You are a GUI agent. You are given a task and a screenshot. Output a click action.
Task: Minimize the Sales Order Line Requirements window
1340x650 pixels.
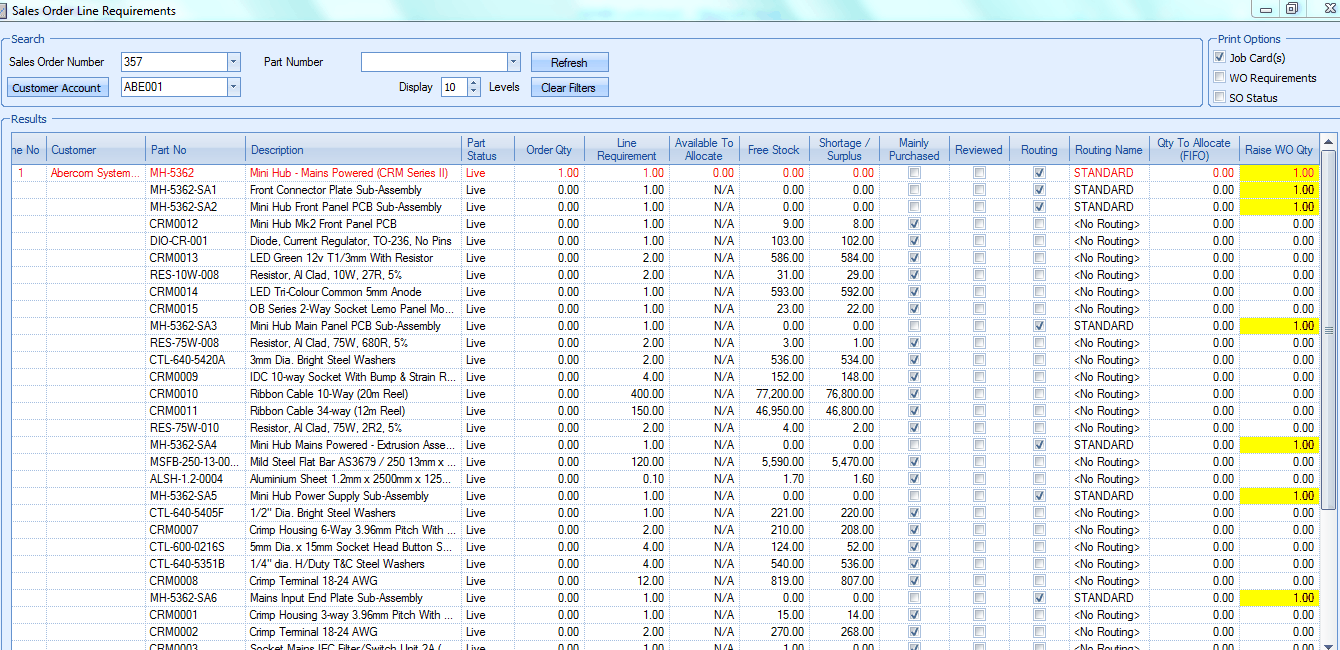click(1267, 9)
